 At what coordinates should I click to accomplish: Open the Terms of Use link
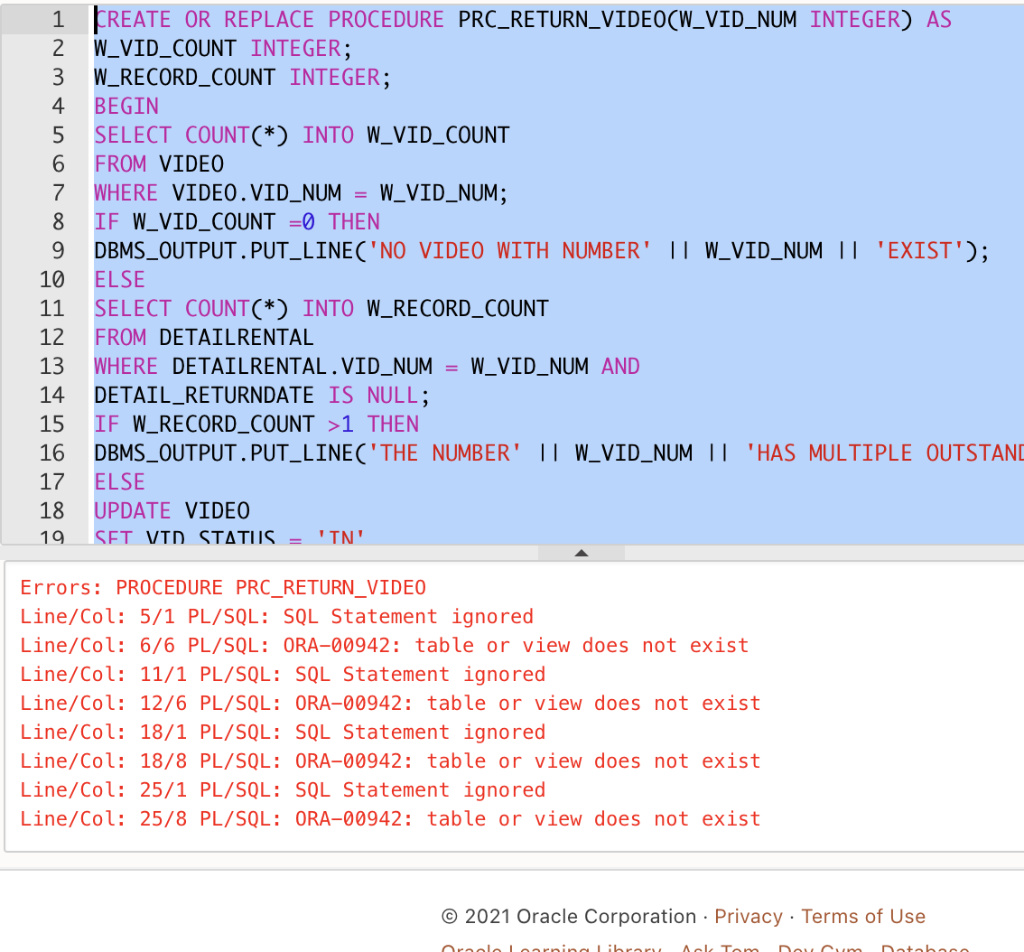(x=863, y=916)
